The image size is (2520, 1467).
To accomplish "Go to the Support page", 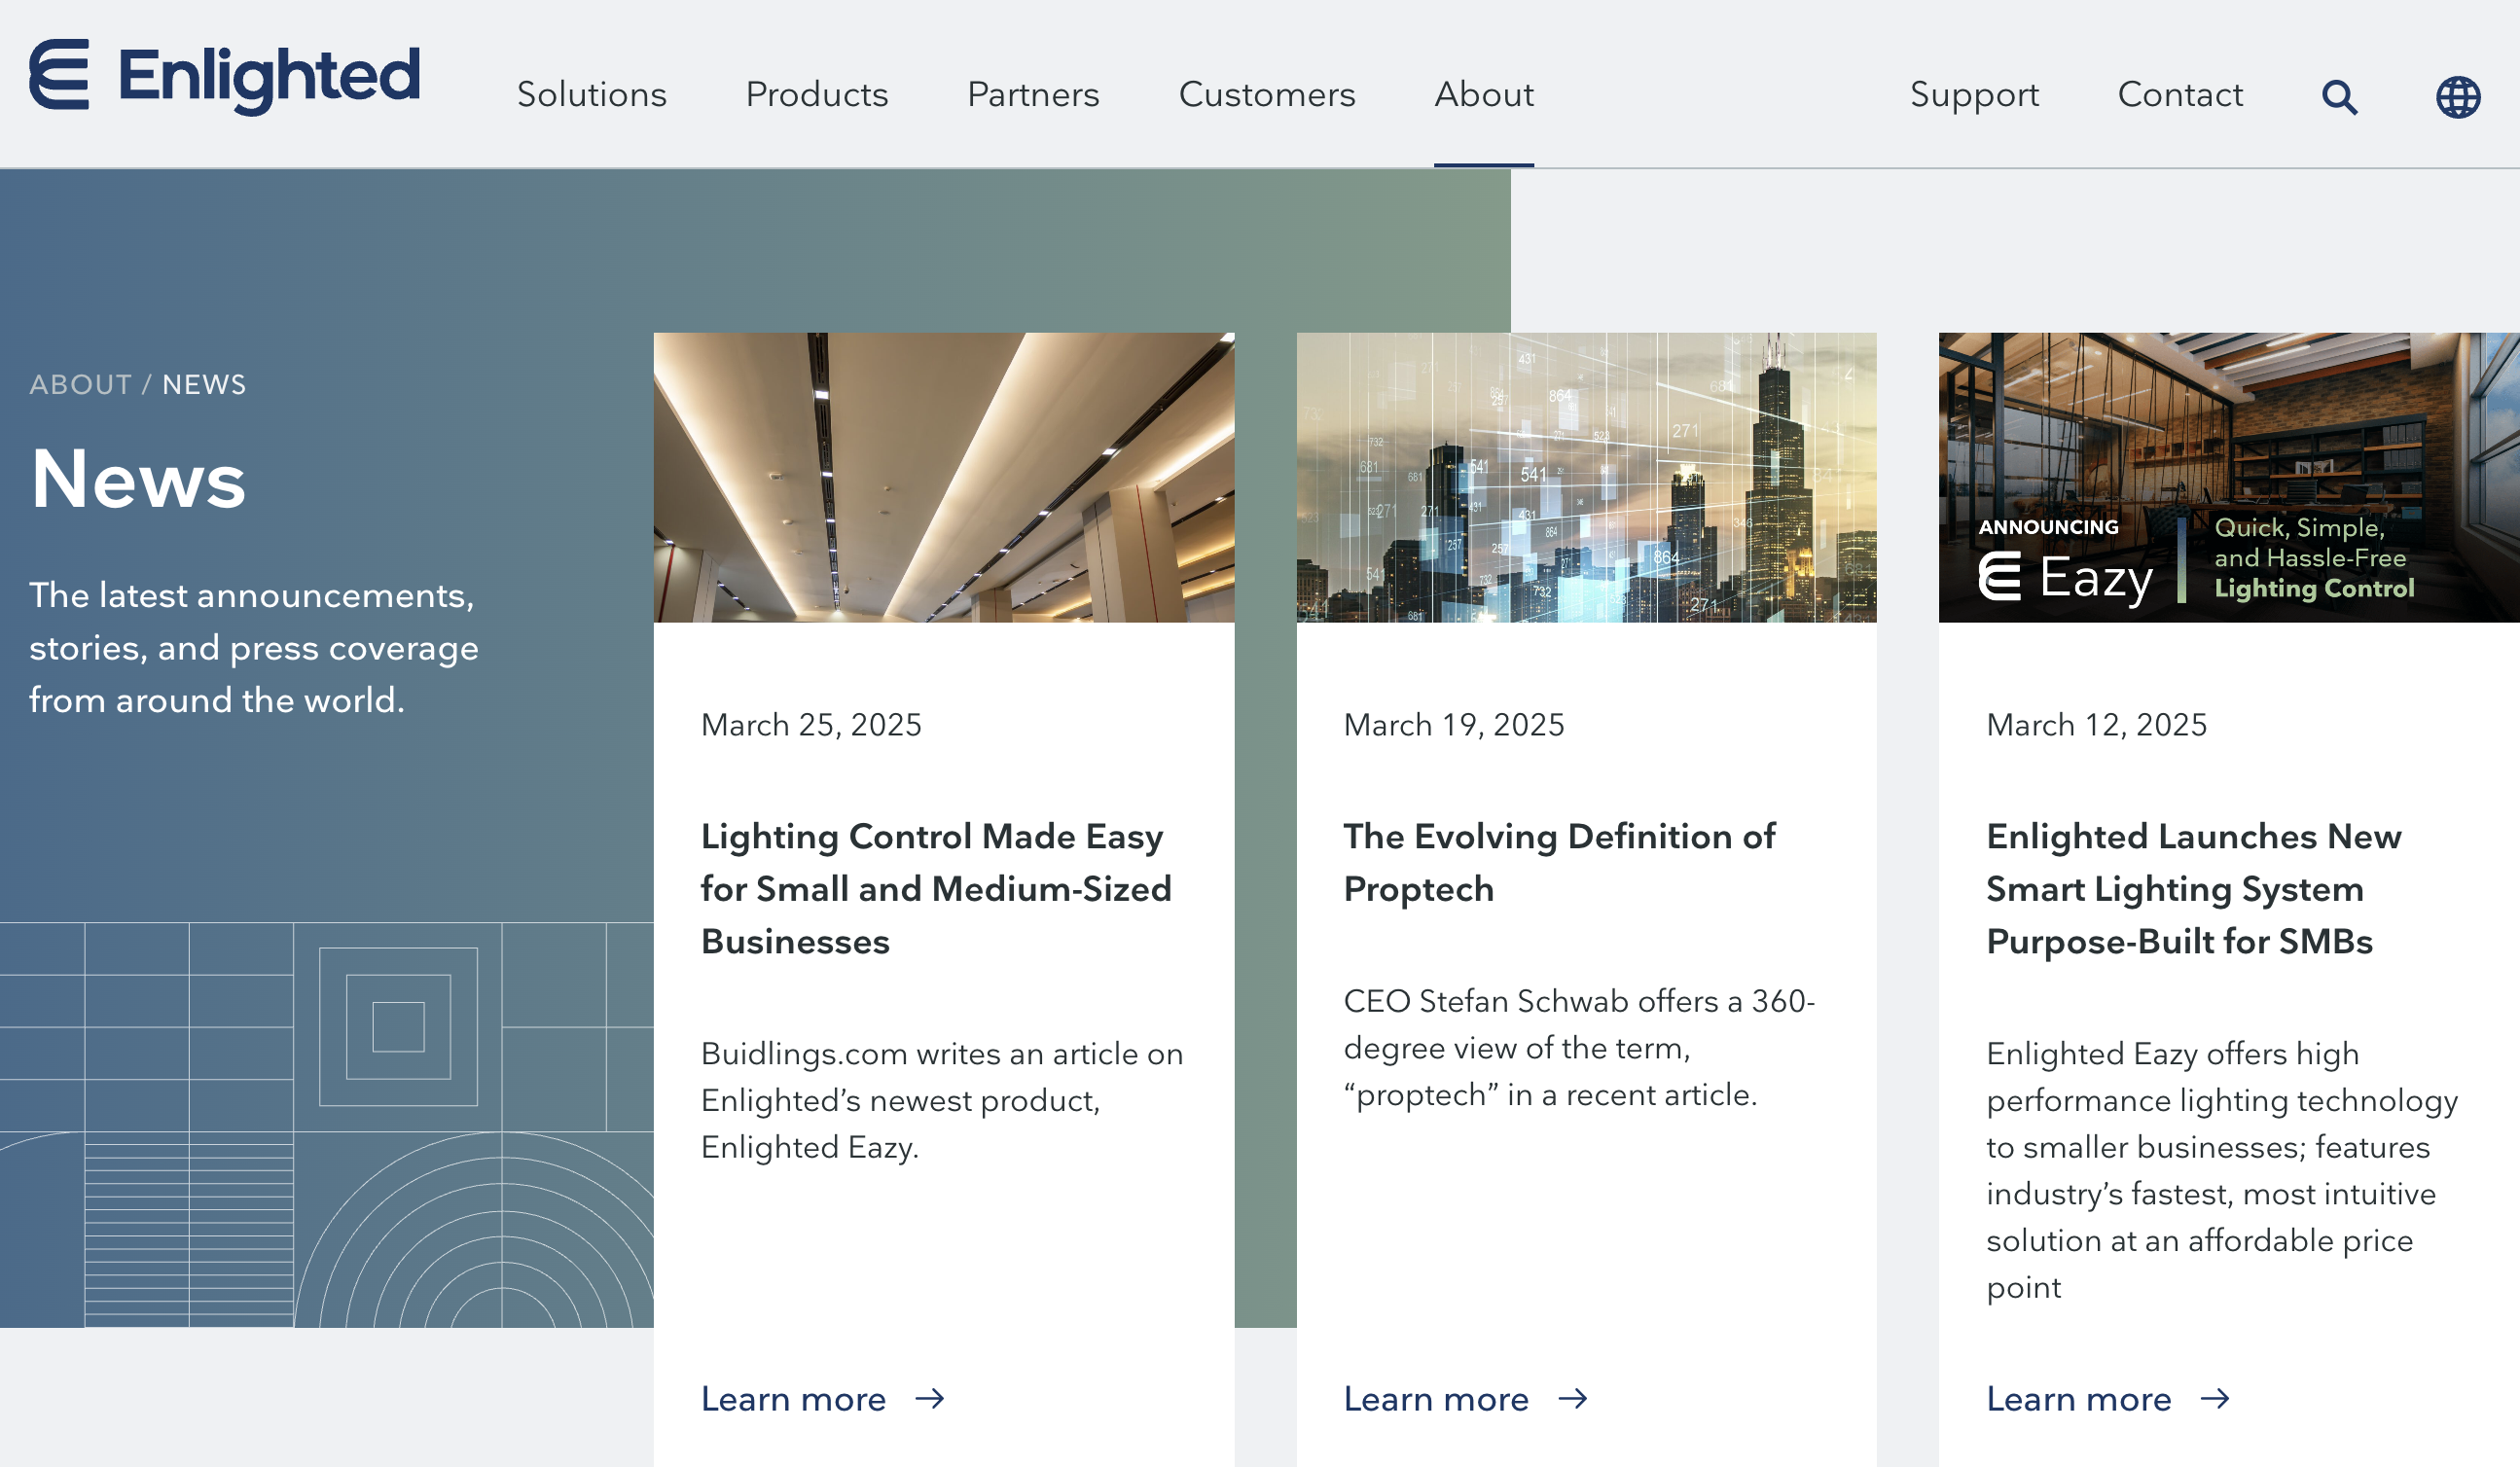I will pos(1974,94).
